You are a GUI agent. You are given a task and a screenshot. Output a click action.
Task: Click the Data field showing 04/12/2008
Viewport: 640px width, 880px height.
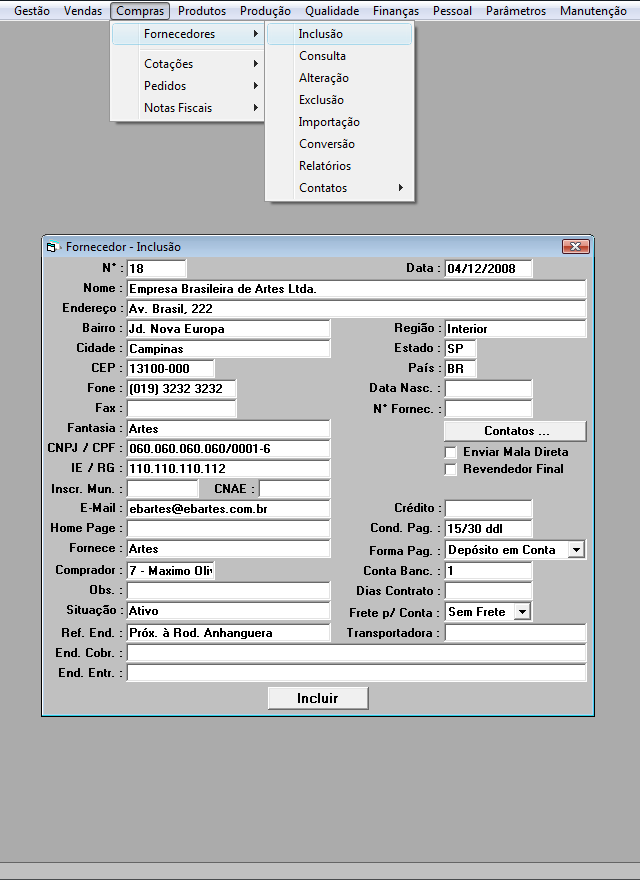pos(488,268)
